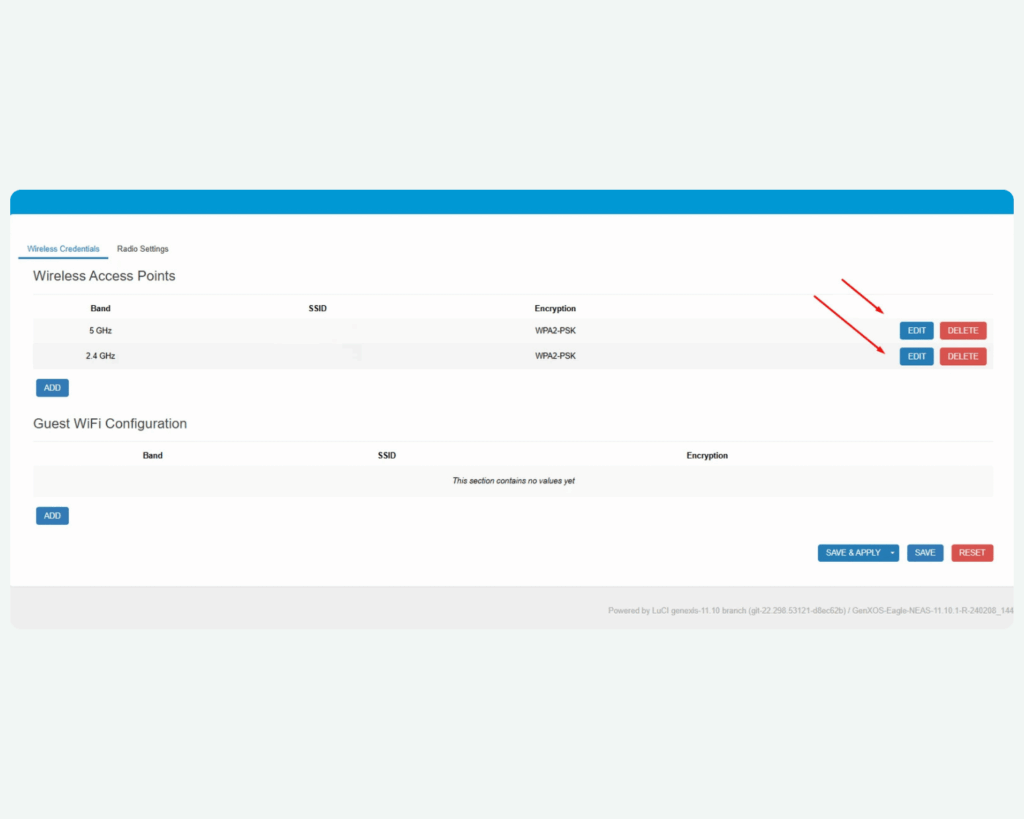Screen dimensions: 1024x819
Task: Switch to the Radio Settings tab
Action: pyautogui.click(x=142, y=249)
